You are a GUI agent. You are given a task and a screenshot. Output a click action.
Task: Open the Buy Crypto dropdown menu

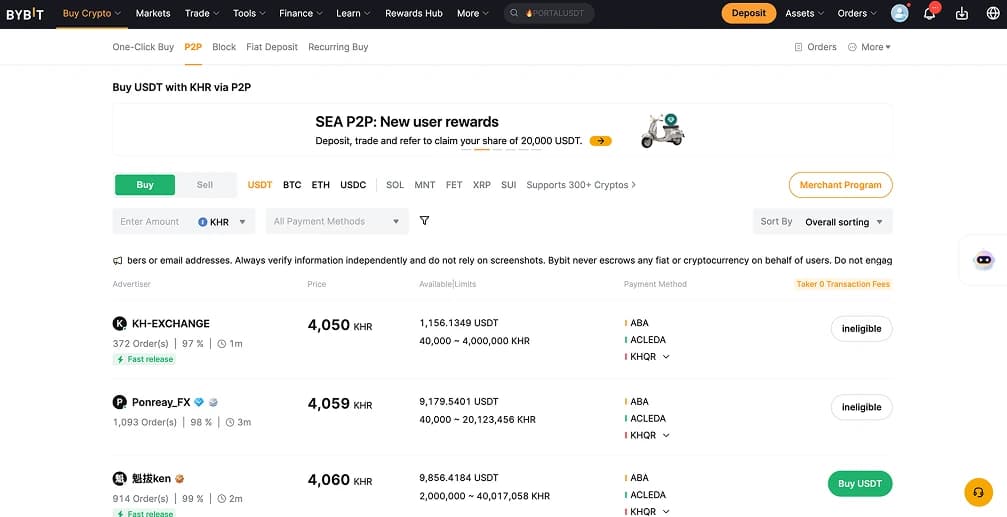(x=92, y=13)
